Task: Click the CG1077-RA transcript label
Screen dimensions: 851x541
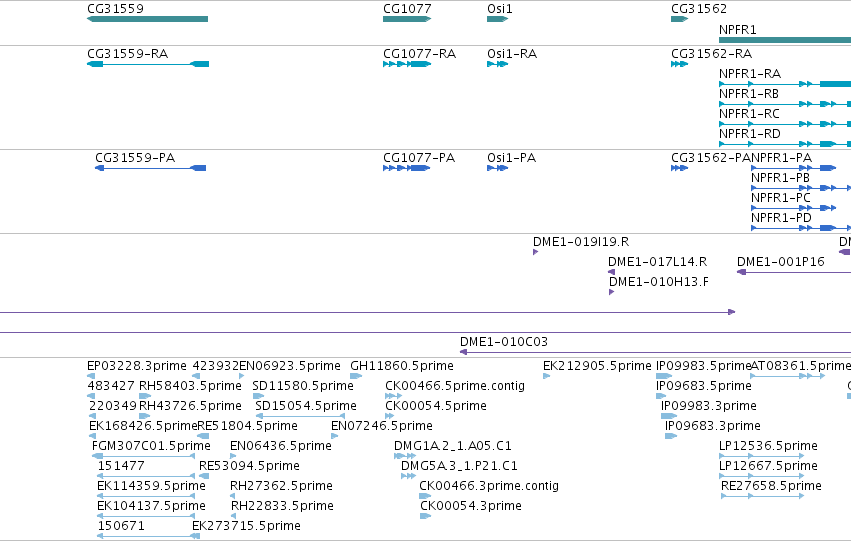Action: 420,54
